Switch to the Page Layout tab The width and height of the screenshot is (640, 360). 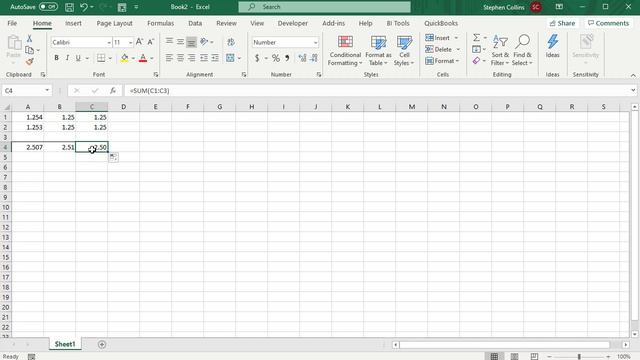pyautogui.click(x=114, y=23)
